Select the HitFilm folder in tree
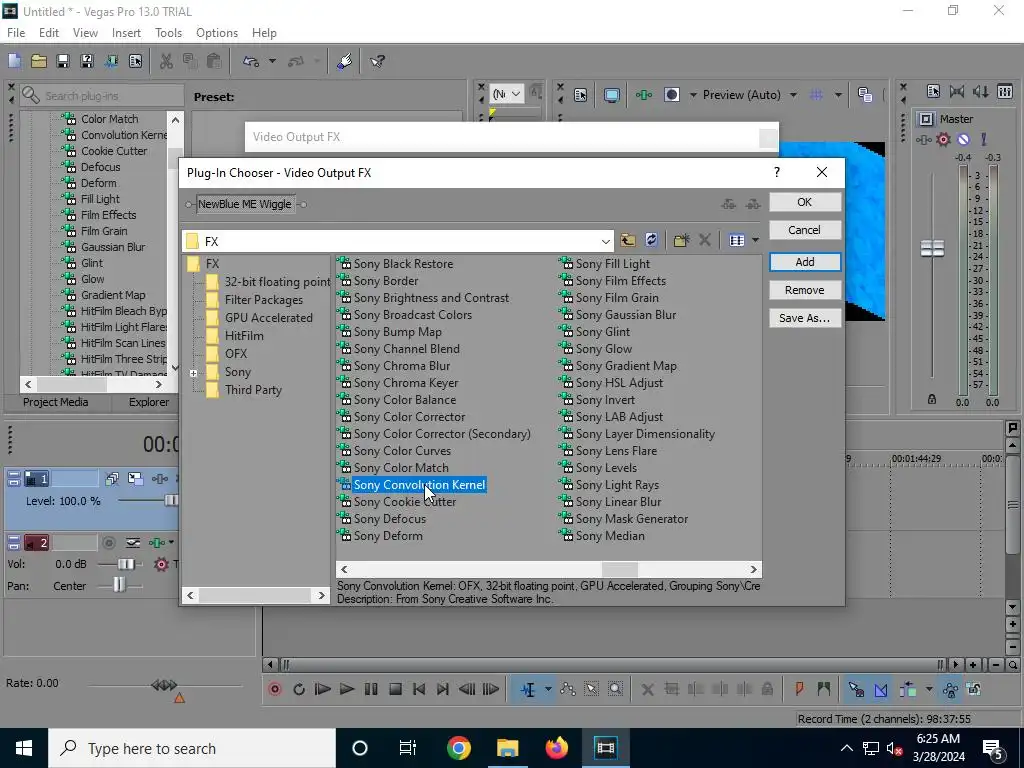1024x768 pixels. [x=244, y=336]
